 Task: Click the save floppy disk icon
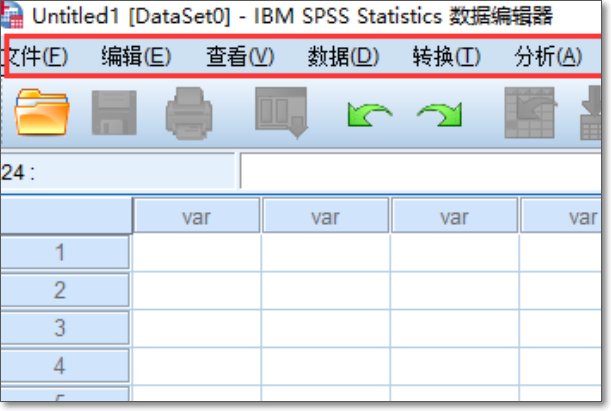pos(114,113)
